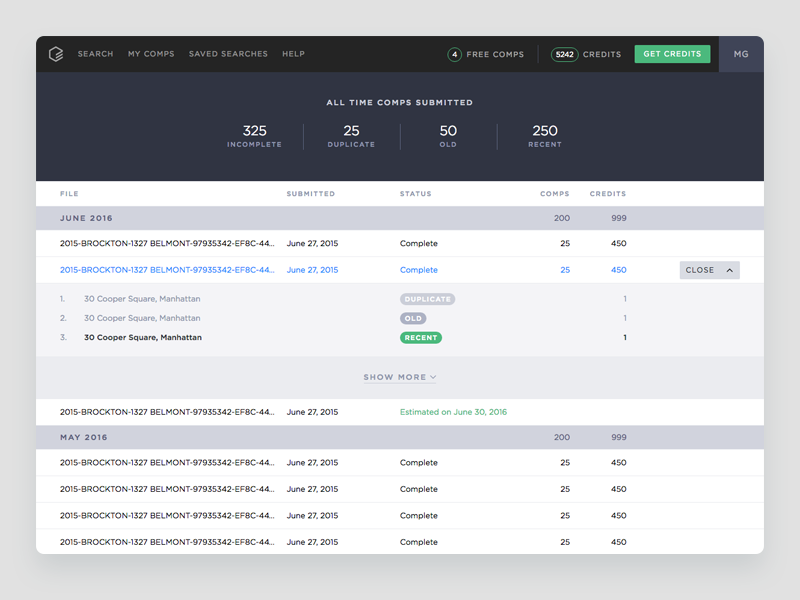
Task: Open the MG user avatar menu
Action: click(x=741, y=54)
